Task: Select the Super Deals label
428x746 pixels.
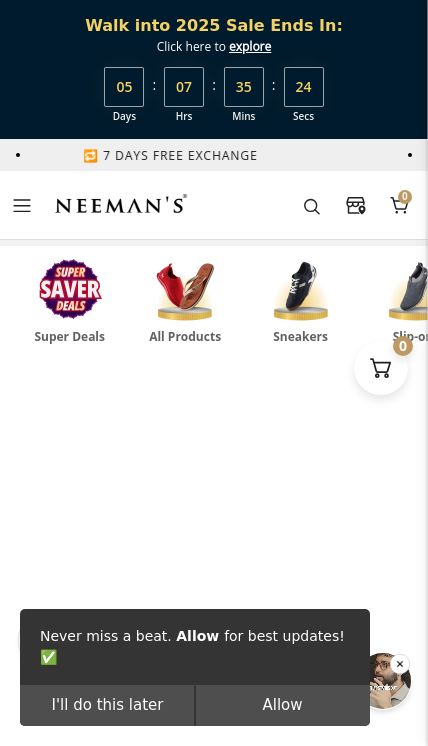Action: (69, 336)
